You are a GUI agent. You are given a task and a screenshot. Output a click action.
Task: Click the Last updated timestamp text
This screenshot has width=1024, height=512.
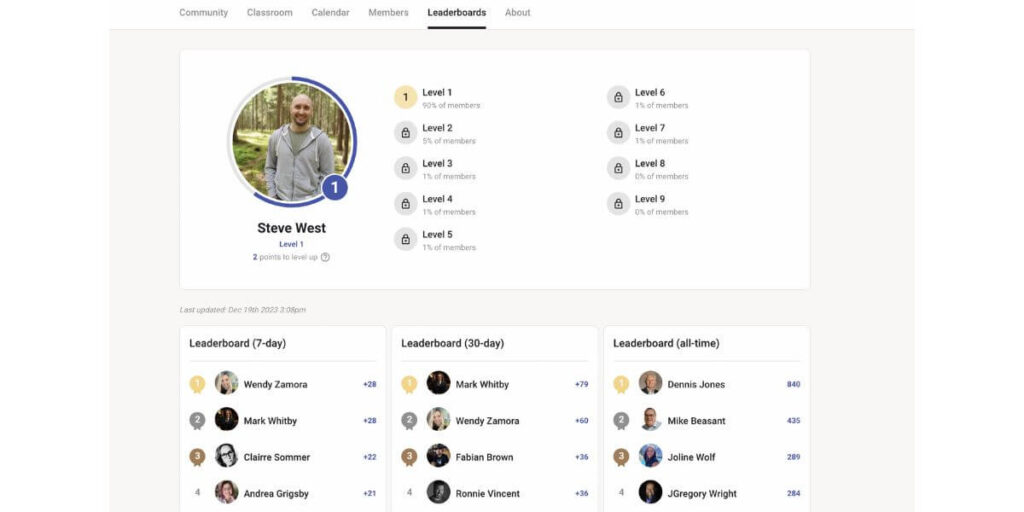click(x=243, y=310)
